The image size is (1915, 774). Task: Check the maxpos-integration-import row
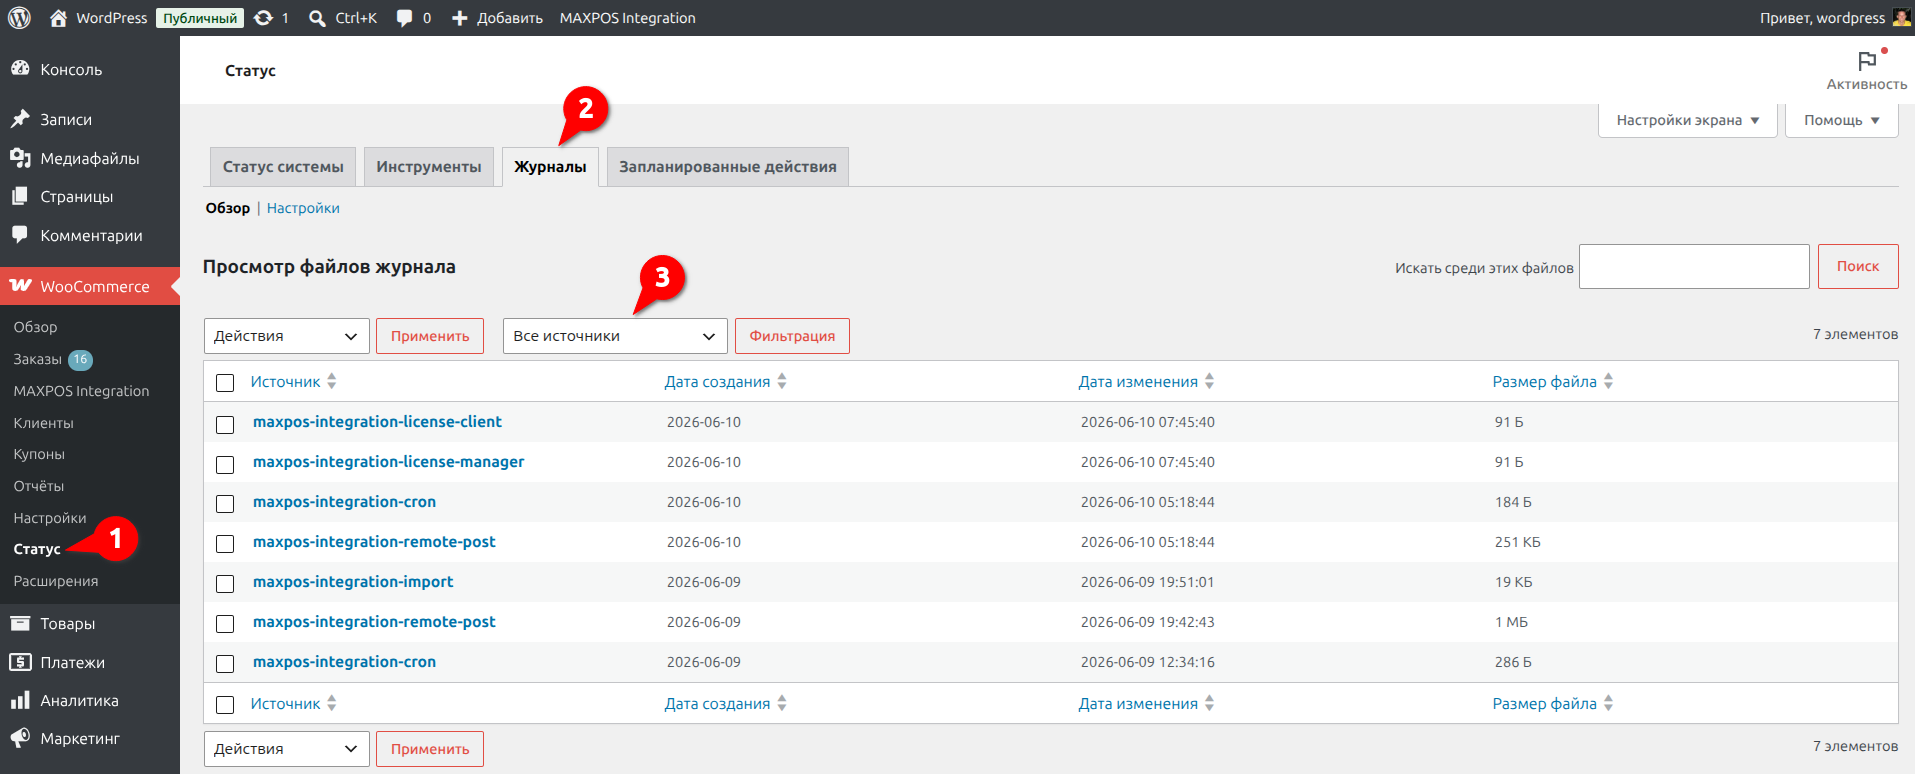tap(225, 584)
